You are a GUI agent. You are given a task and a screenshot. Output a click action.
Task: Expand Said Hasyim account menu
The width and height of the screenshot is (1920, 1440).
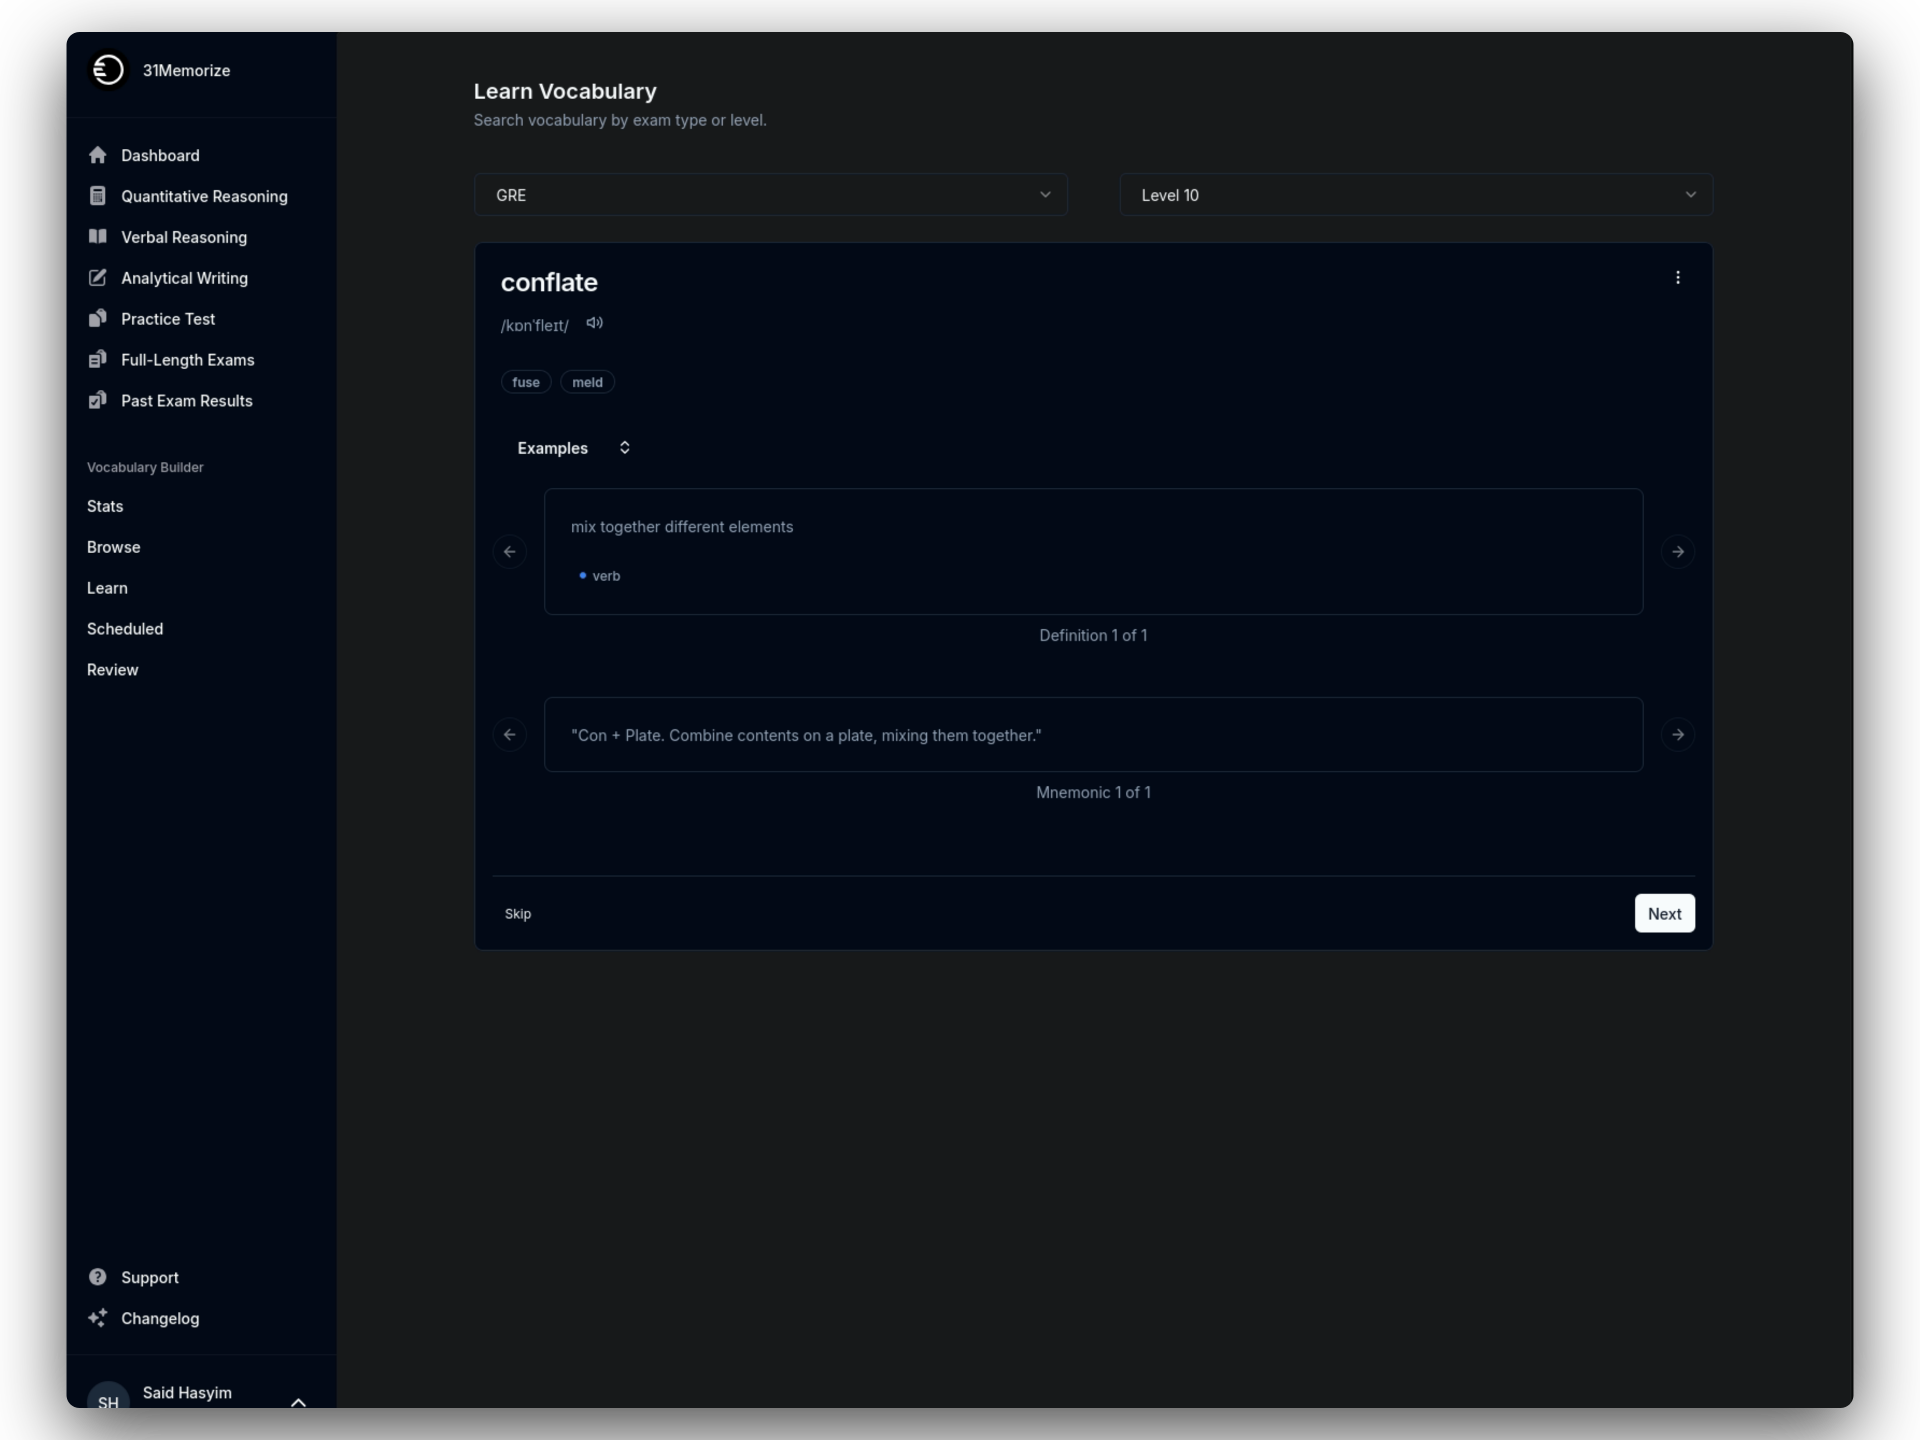[x=298, y=1401]
